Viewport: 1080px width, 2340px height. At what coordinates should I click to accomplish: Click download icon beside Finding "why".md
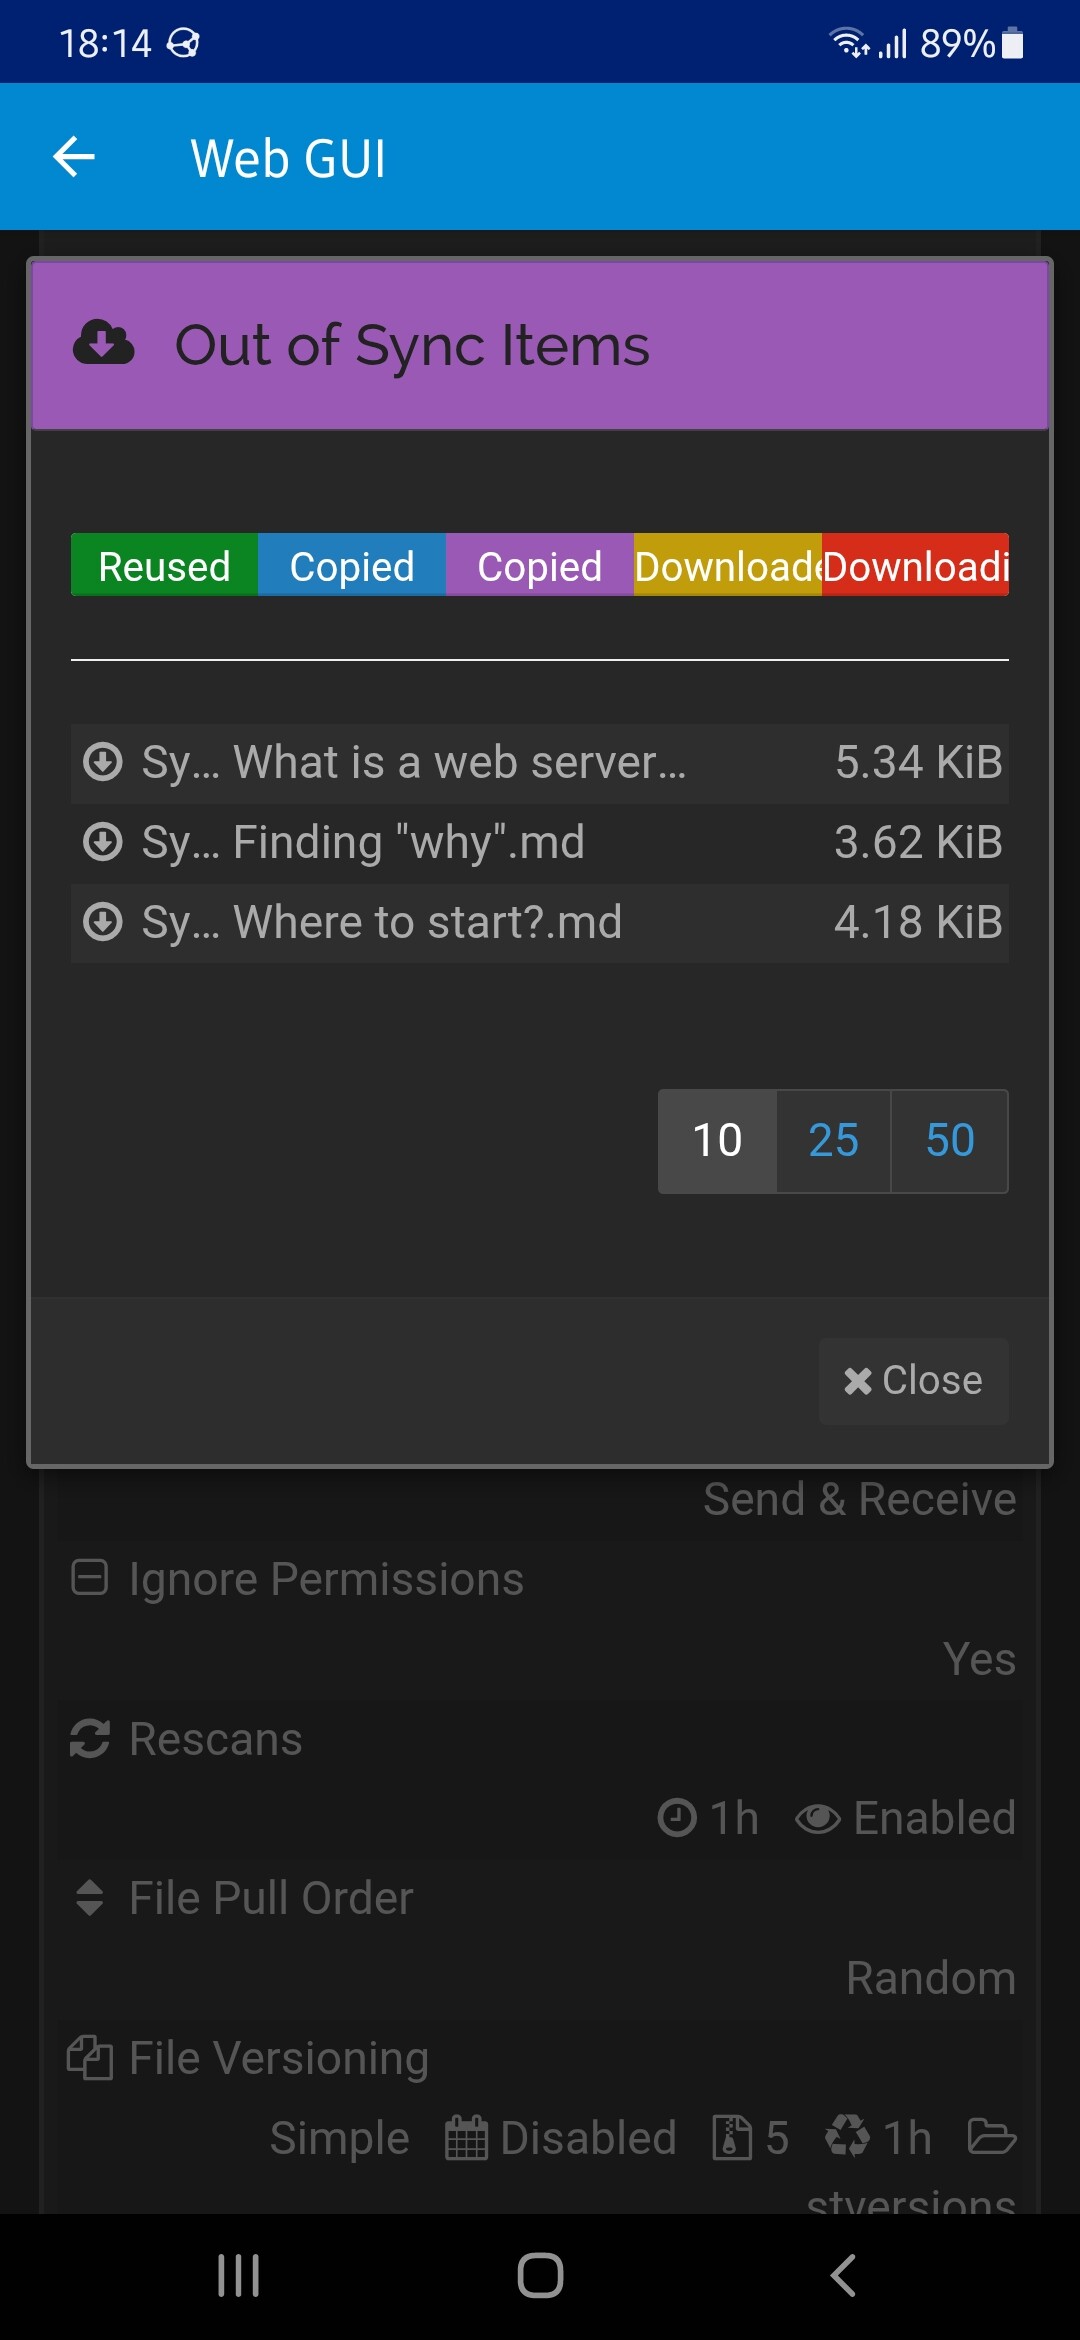(x=102, y=842)
